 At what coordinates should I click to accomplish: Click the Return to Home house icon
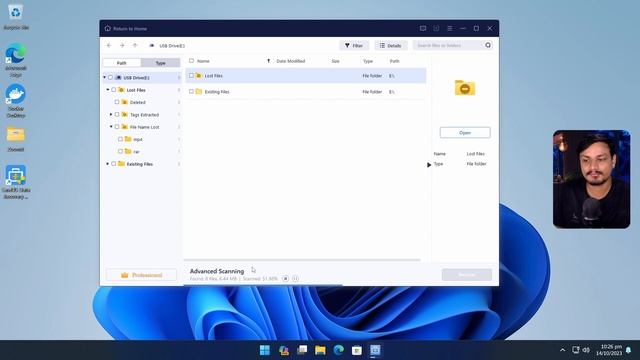coord(108,29)
